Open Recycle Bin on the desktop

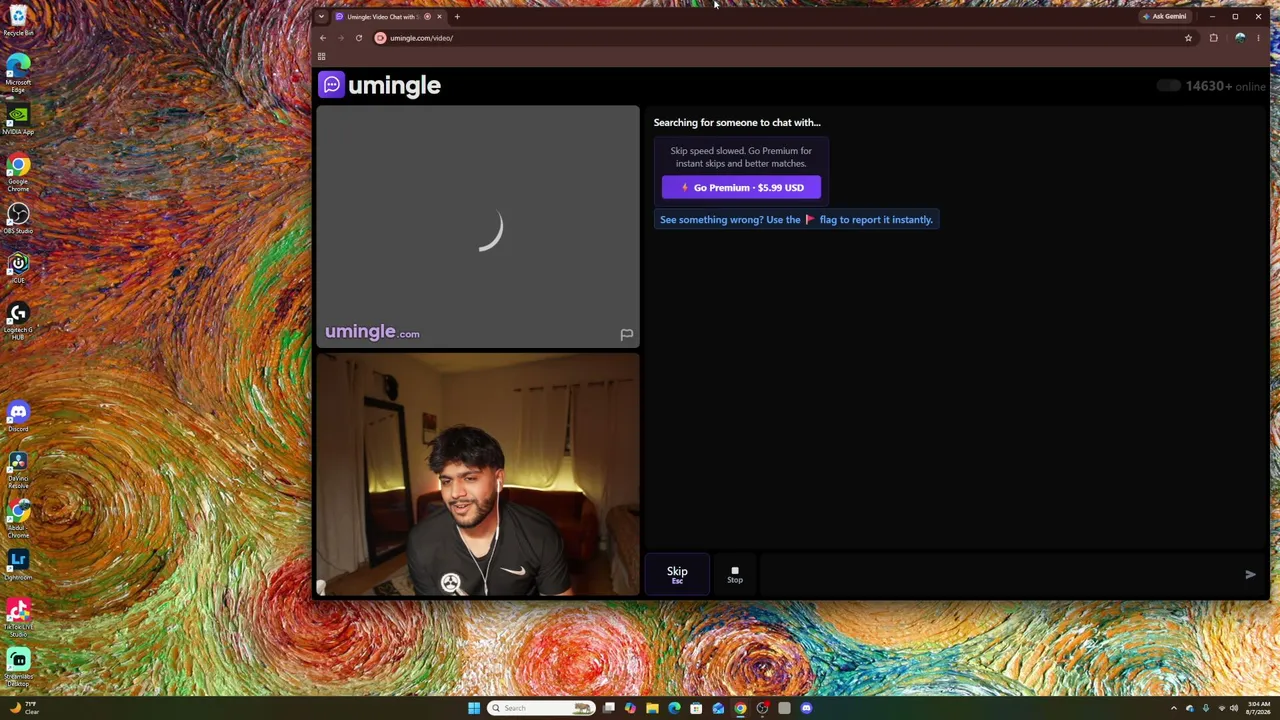click(18, 19)
